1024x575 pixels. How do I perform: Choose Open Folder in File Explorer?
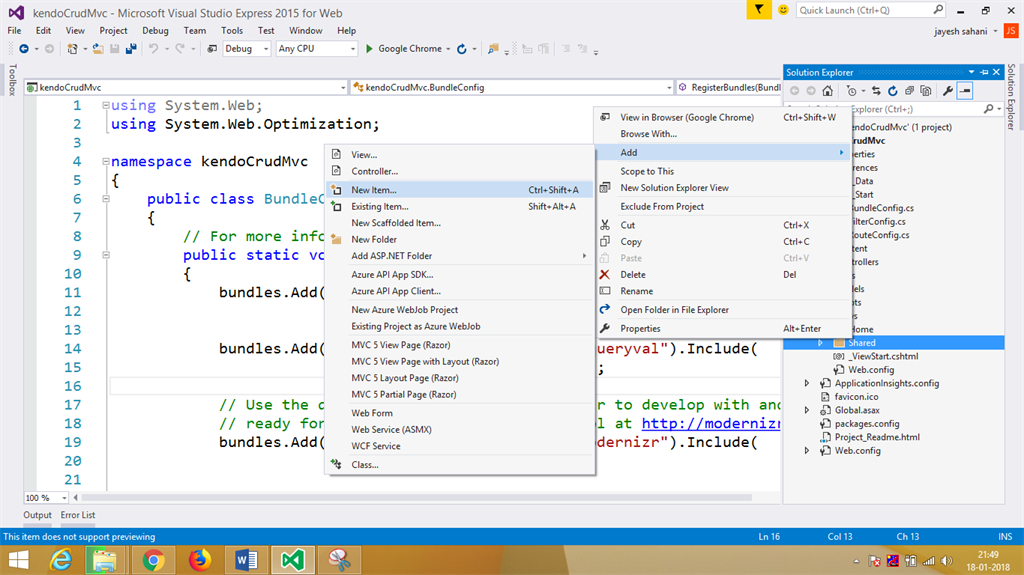click(674, 310)
